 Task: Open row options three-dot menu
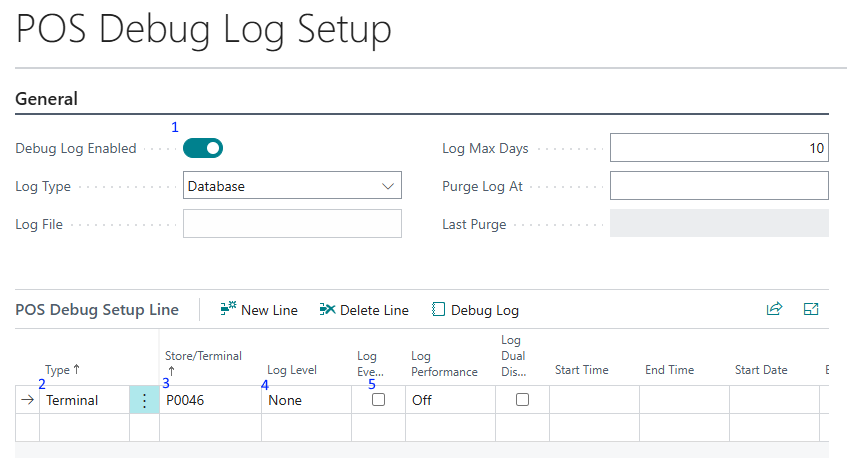click(x=144, y=400)
